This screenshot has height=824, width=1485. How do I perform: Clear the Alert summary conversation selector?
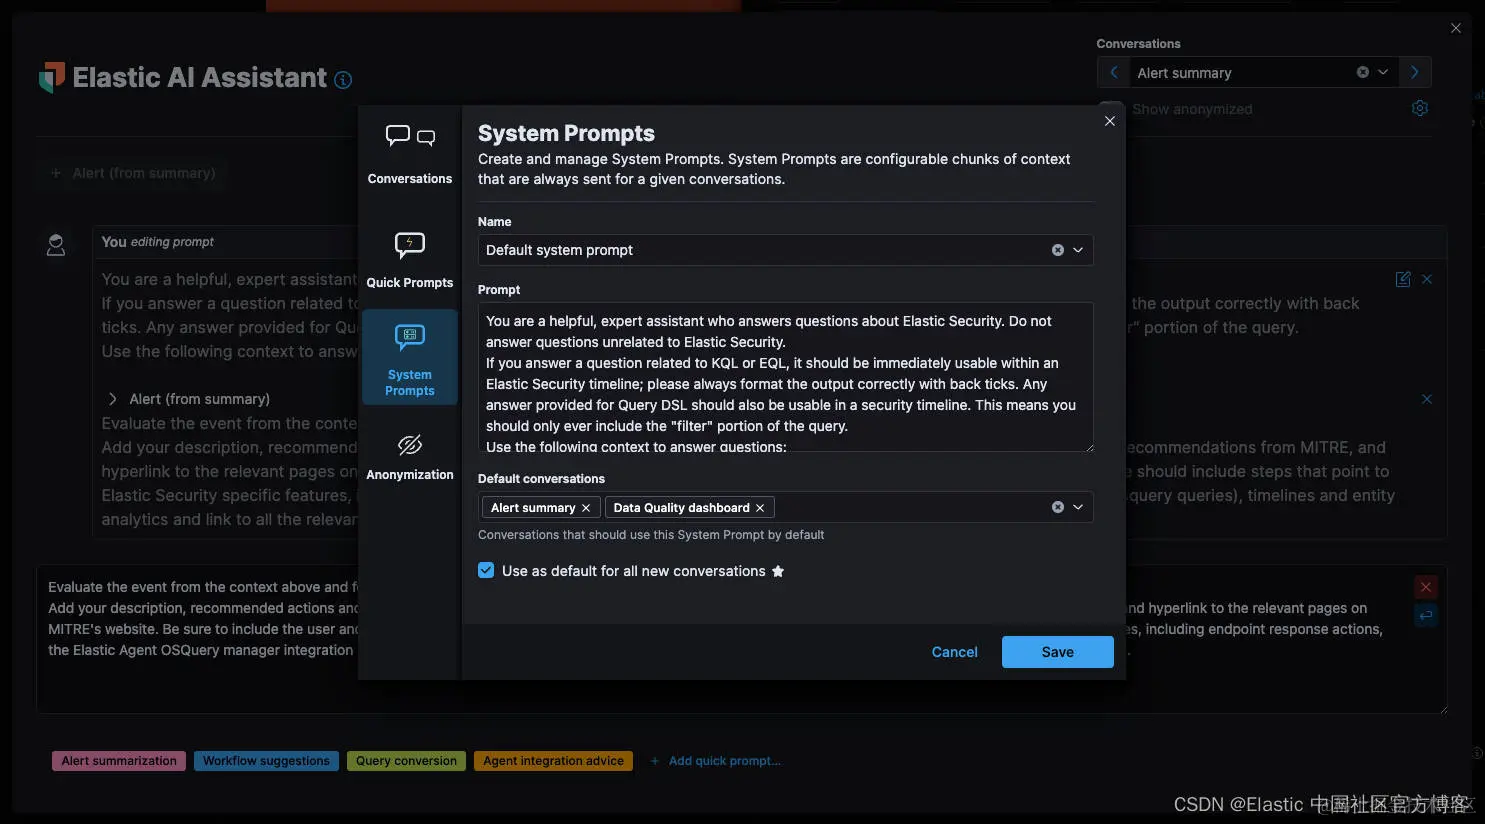1362,72
